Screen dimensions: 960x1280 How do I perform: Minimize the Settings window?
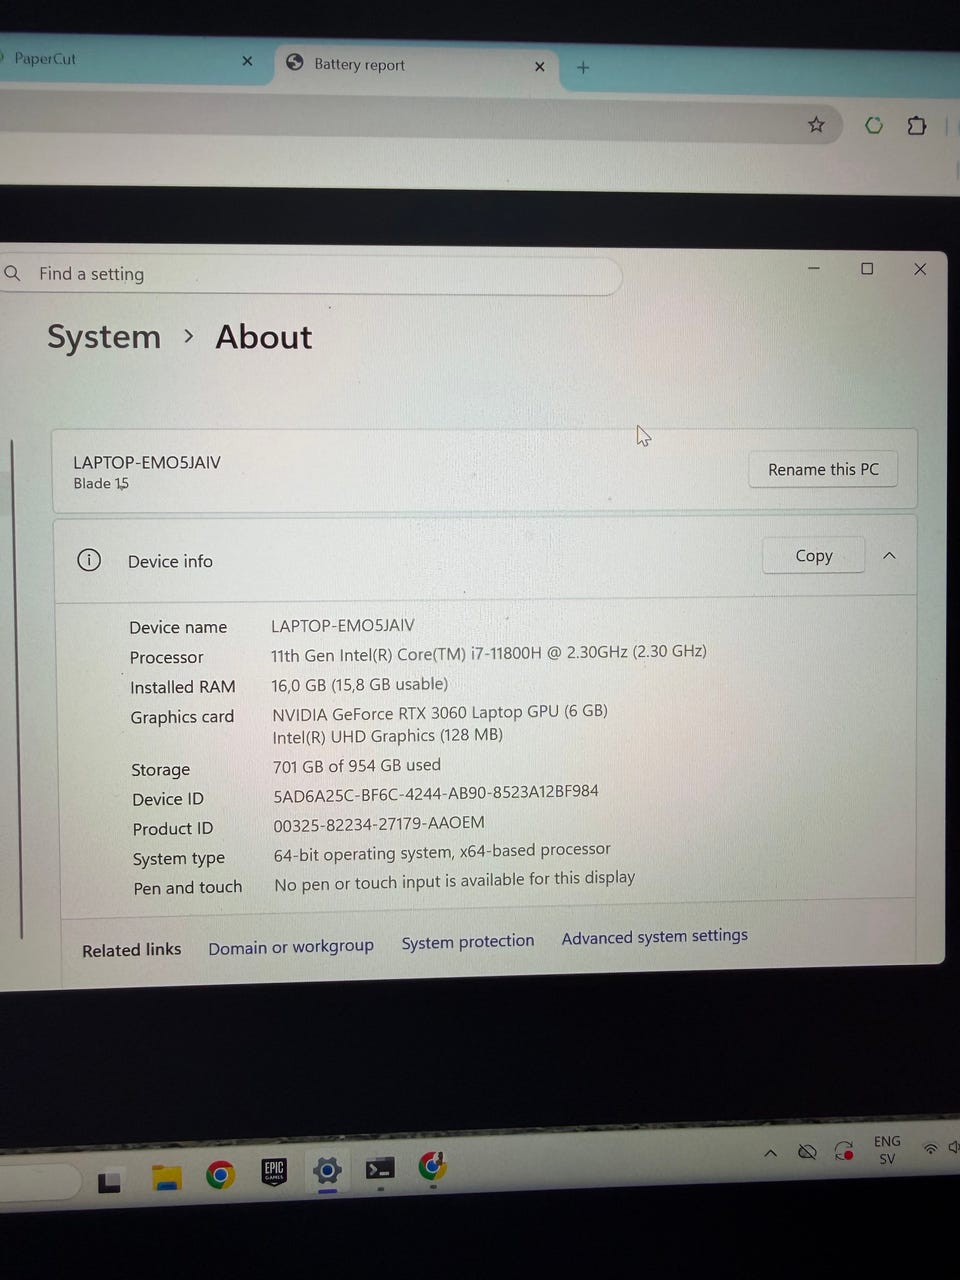tap(814, 268)
